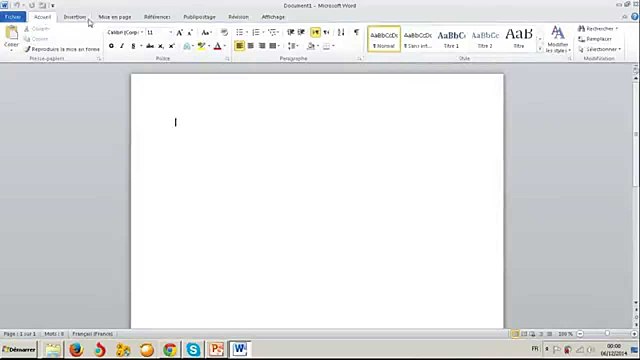Apply strikethrough with the abc icon

pyautogui.click(x=150, y=46)
